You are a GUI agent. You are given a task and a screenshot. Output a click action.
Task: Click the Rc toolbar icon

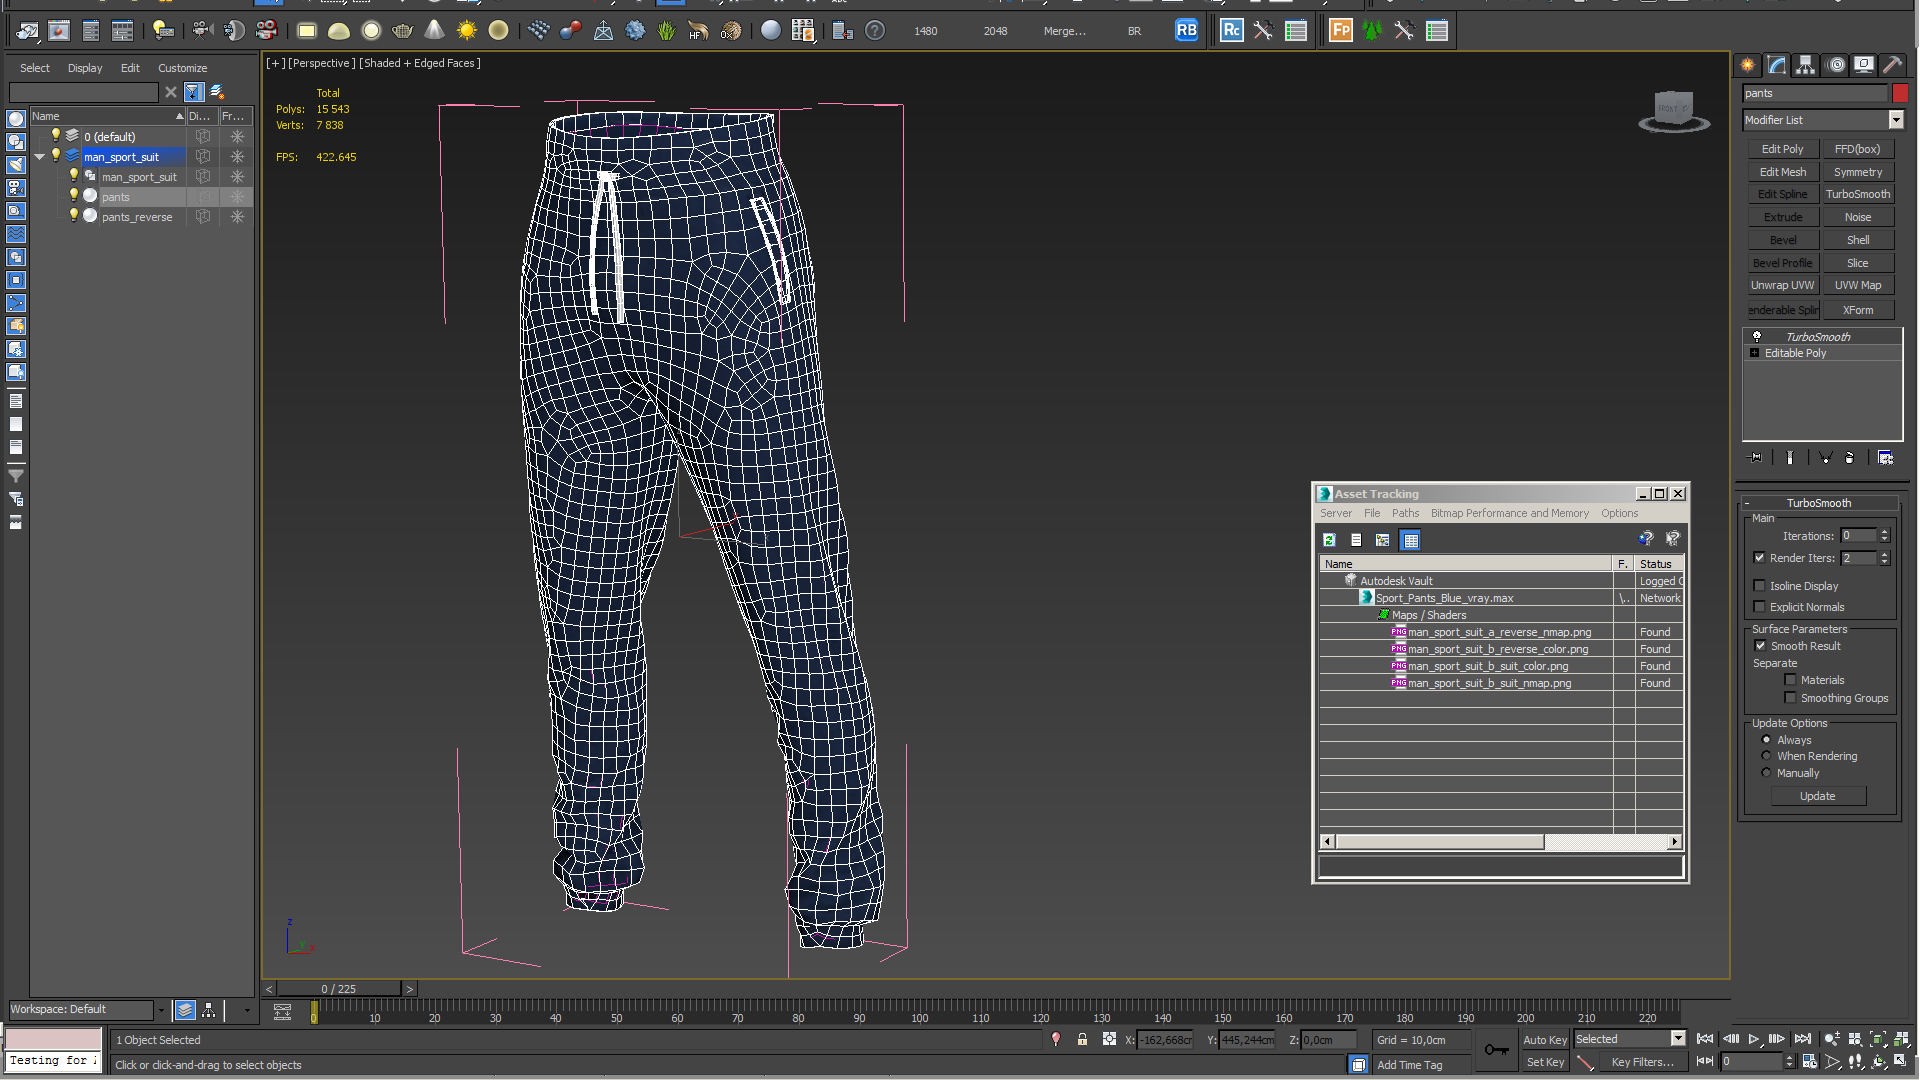click(1232, 31)
